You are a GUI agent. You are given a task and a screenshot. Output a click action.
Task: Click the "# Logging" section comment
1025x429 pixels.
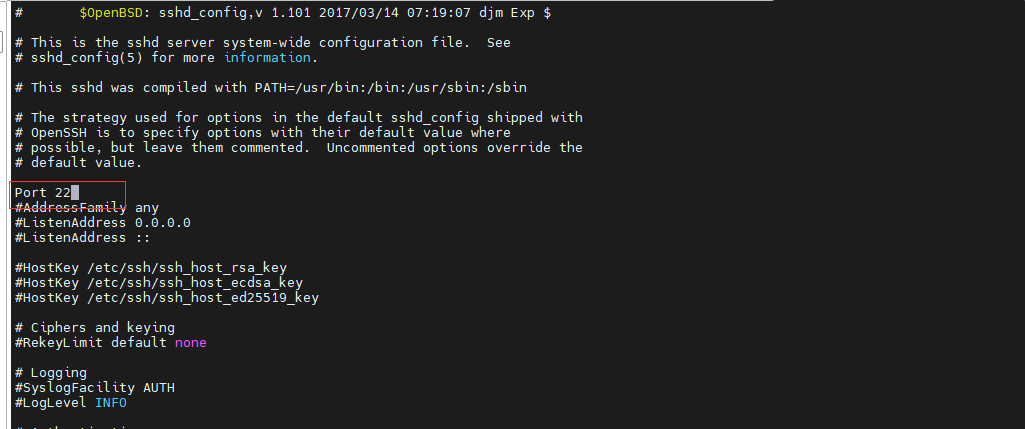(x=50, y=373)
